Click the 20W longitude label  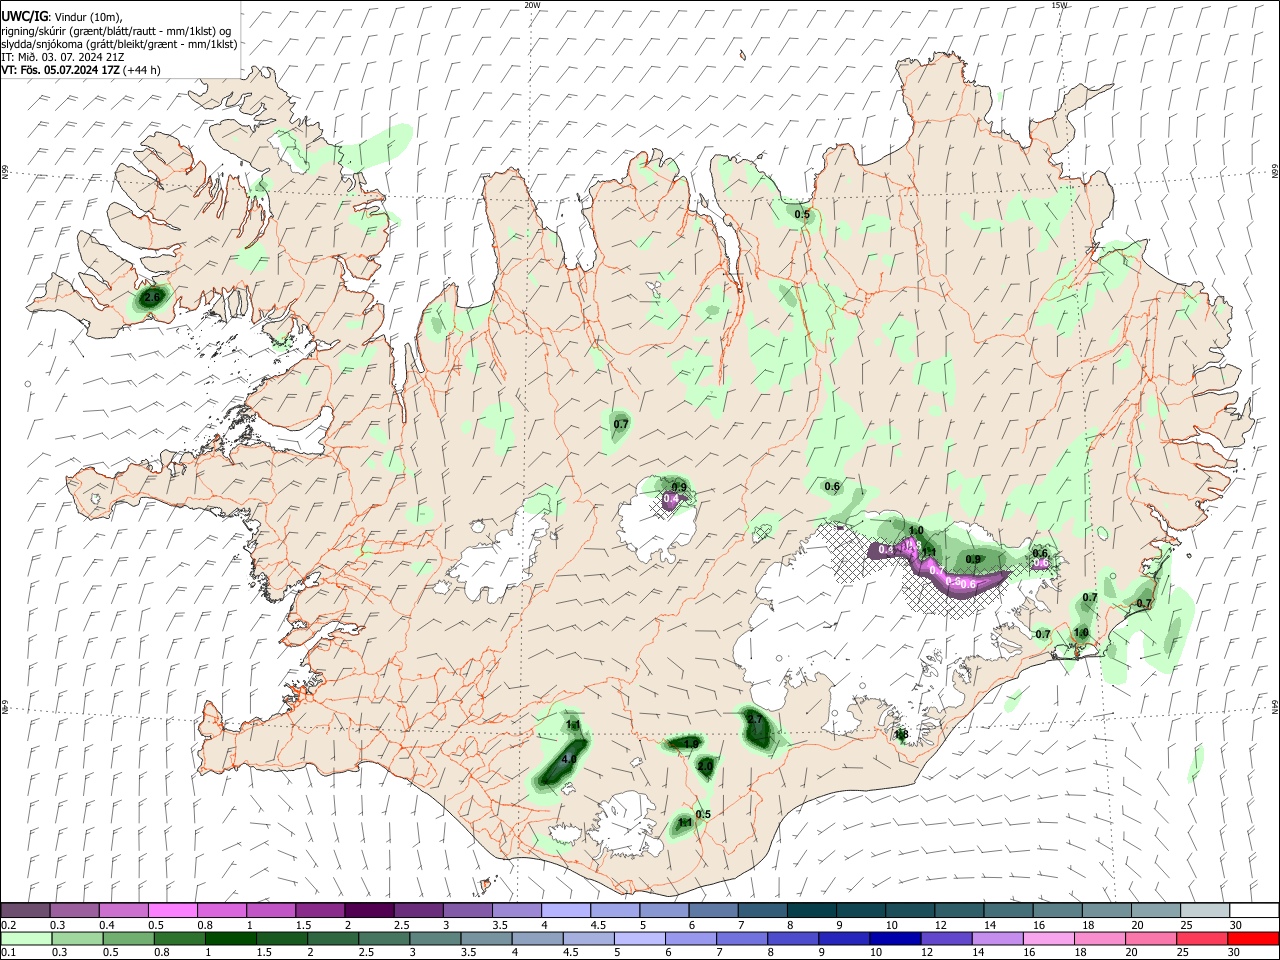pyautogui.click(x=532, y=5)
